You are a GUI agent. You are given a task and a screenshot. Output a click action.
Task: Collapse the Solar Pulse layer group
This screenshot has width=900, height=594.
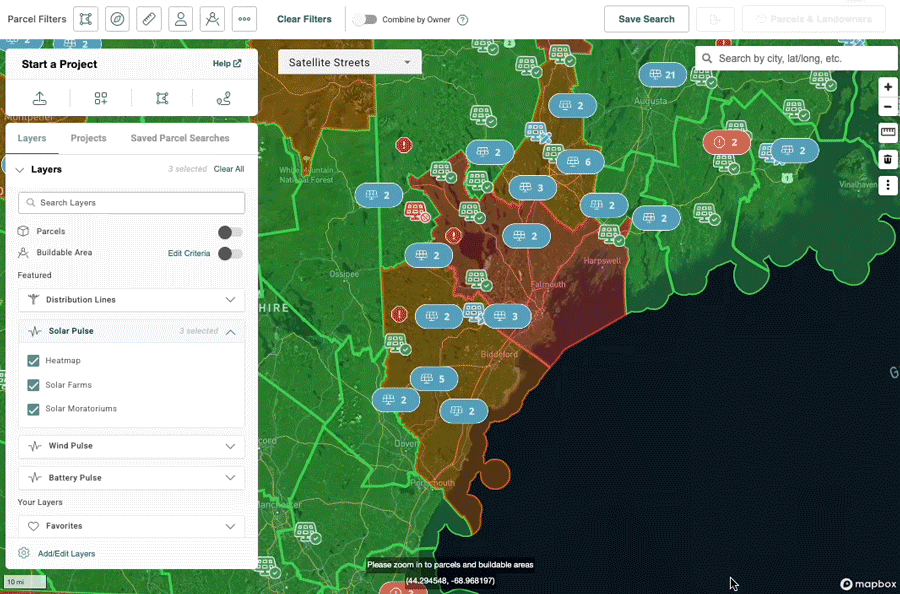click(131, 331)
